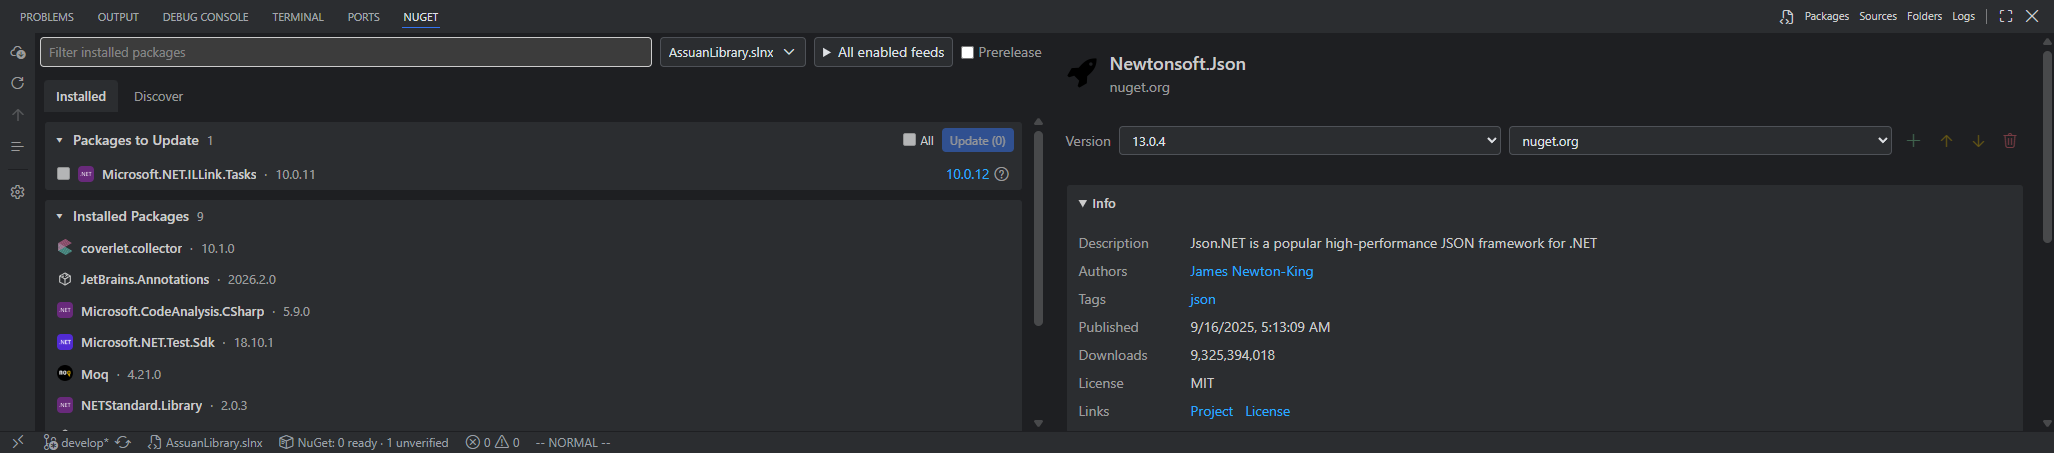
Task: Click the red trash uninstall icon
Action: click(2010, 141)
